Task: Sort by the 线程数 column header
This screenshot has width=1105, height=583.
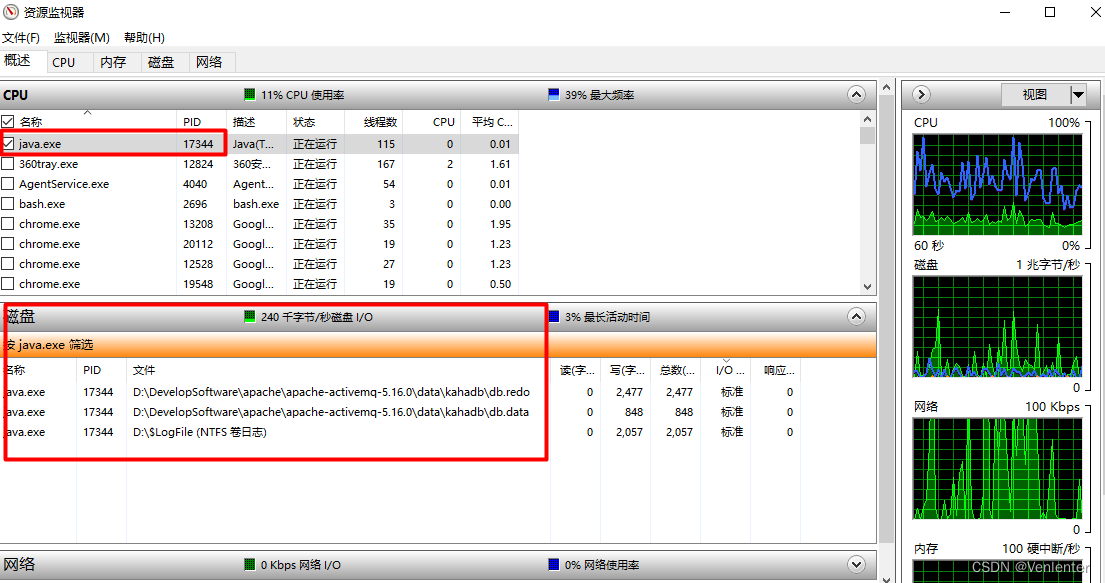Action: pyautogui.click(x=379, y=121)
